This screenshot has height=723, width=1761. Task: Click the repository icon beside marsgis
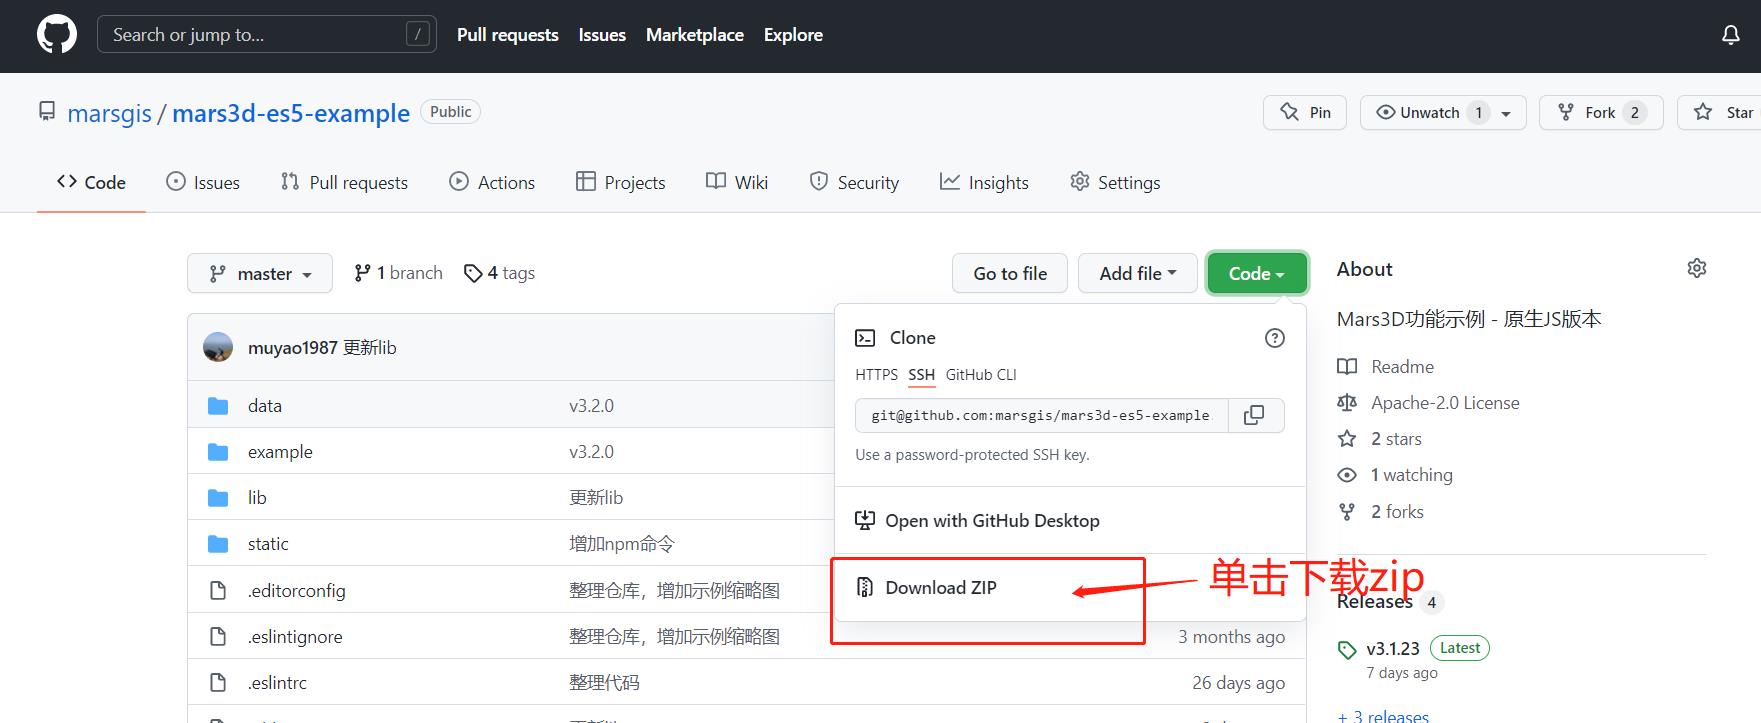tap(47, 111)
